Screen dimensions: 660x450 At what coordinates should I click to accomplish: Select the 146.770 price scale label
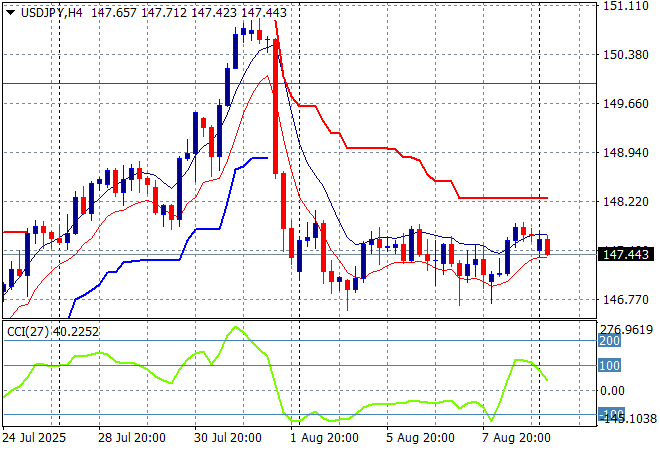pyautogui.click(x=626, y=300)
